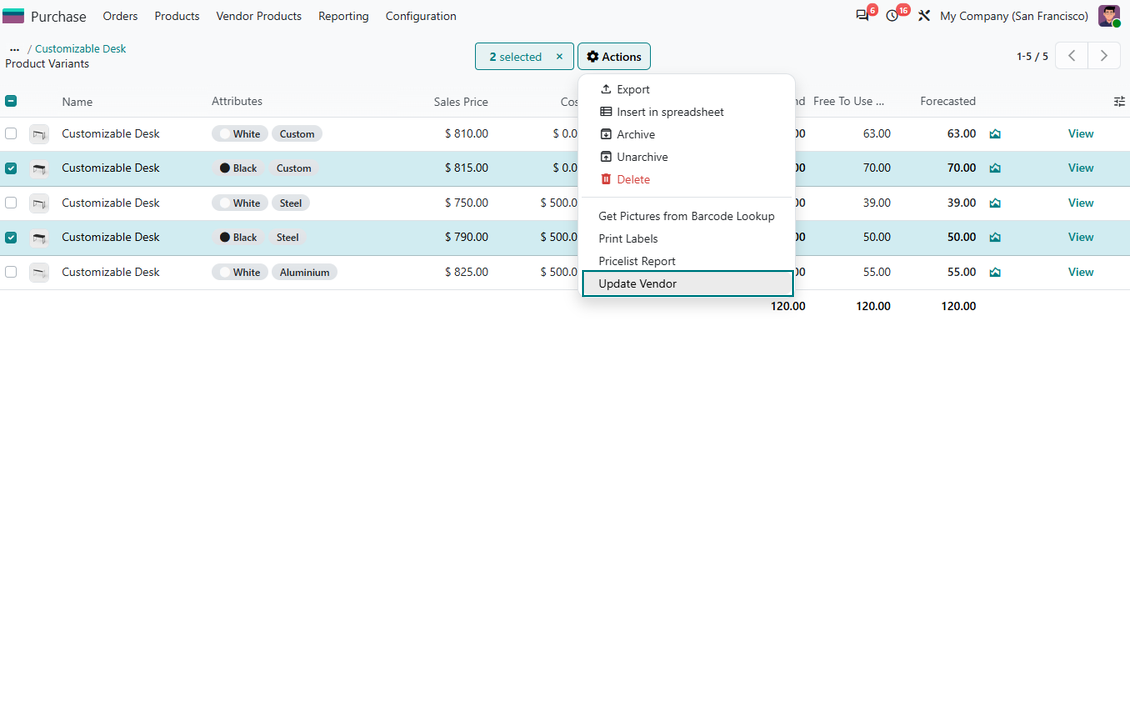Click the optional columns settings icon
Viewport: 1130px width, 717px height.
click(x=1119, y=102)
